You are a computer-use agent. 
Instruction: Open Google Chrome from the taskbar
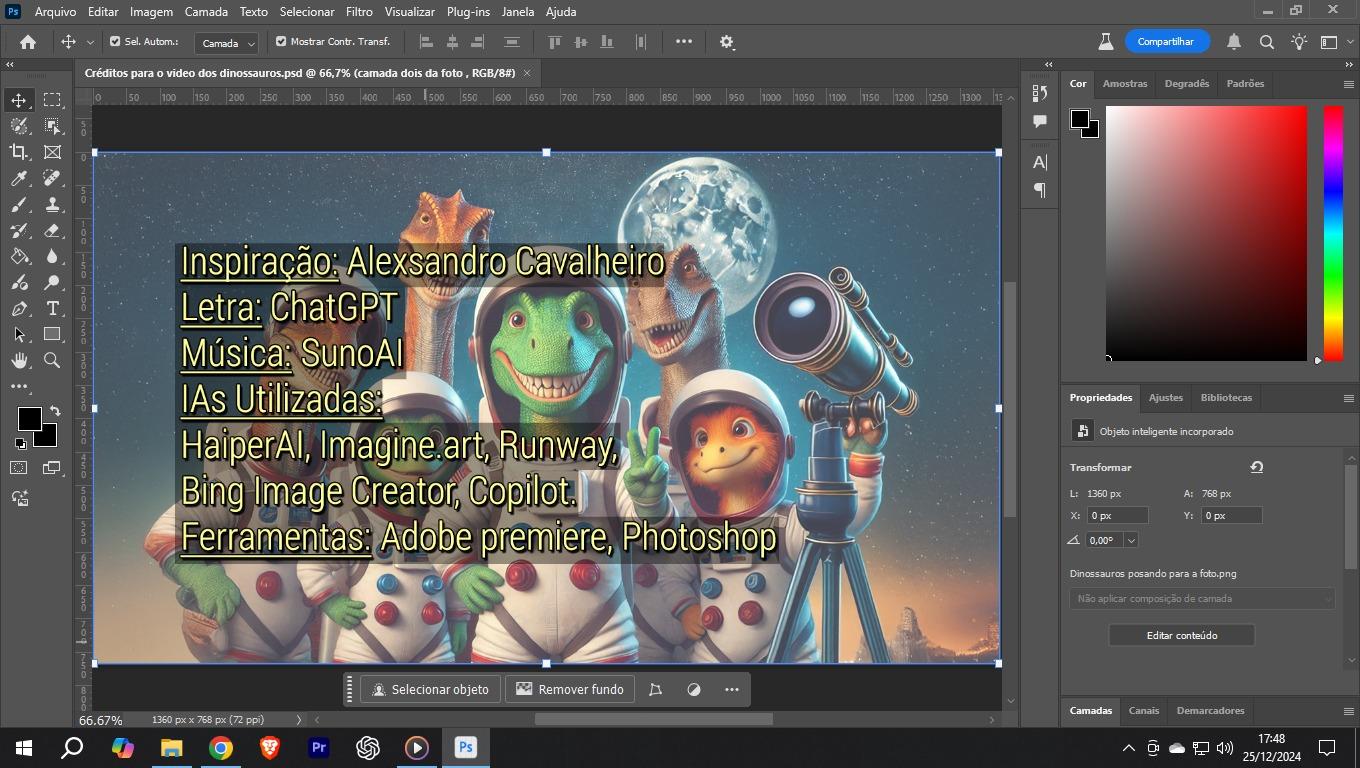point(221,747)
